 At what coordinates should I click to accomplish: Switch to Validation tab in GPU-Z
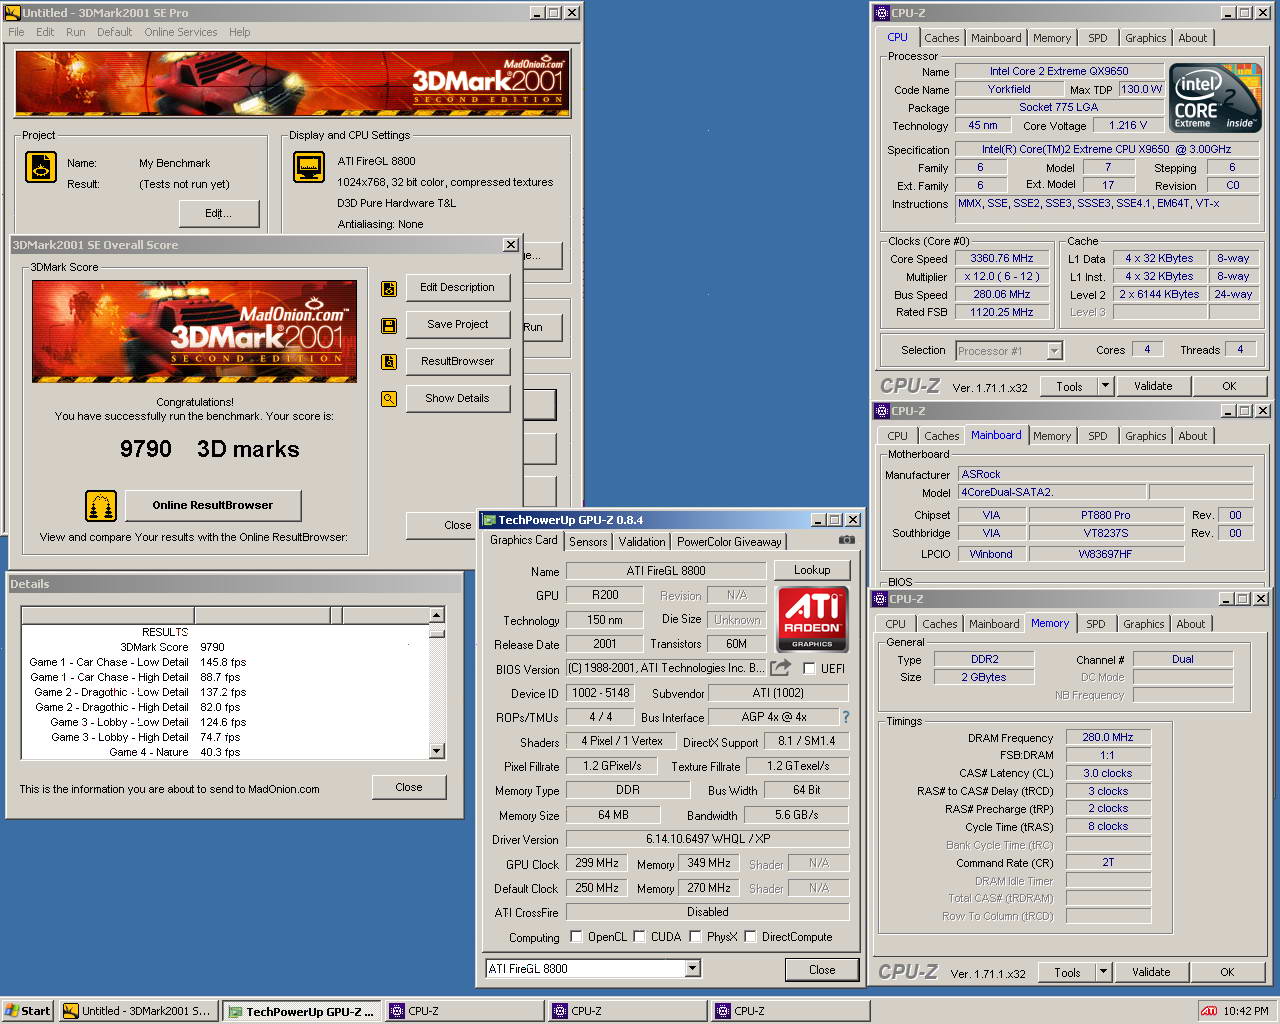coord(642,541)
